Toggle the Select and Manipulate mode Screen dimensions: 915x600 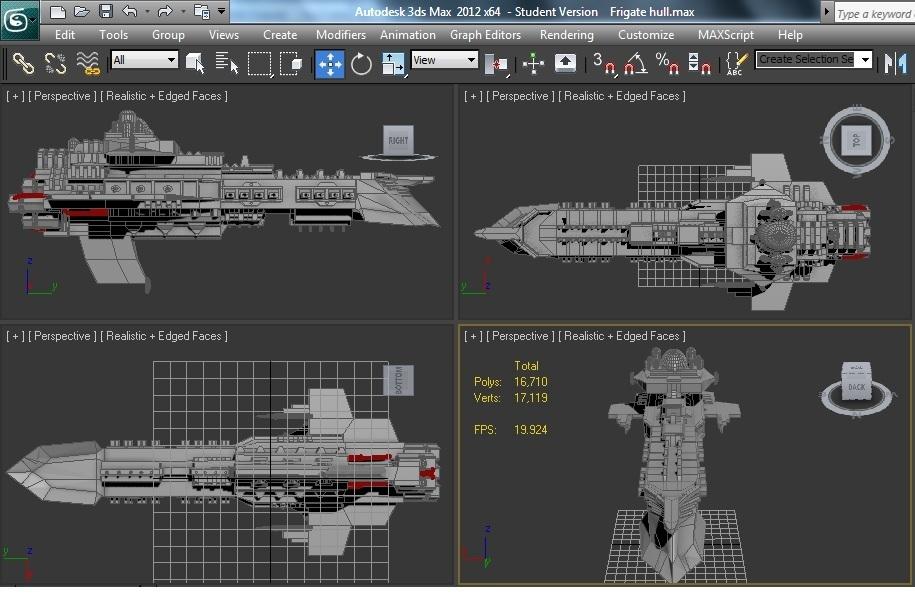(533, 63)
